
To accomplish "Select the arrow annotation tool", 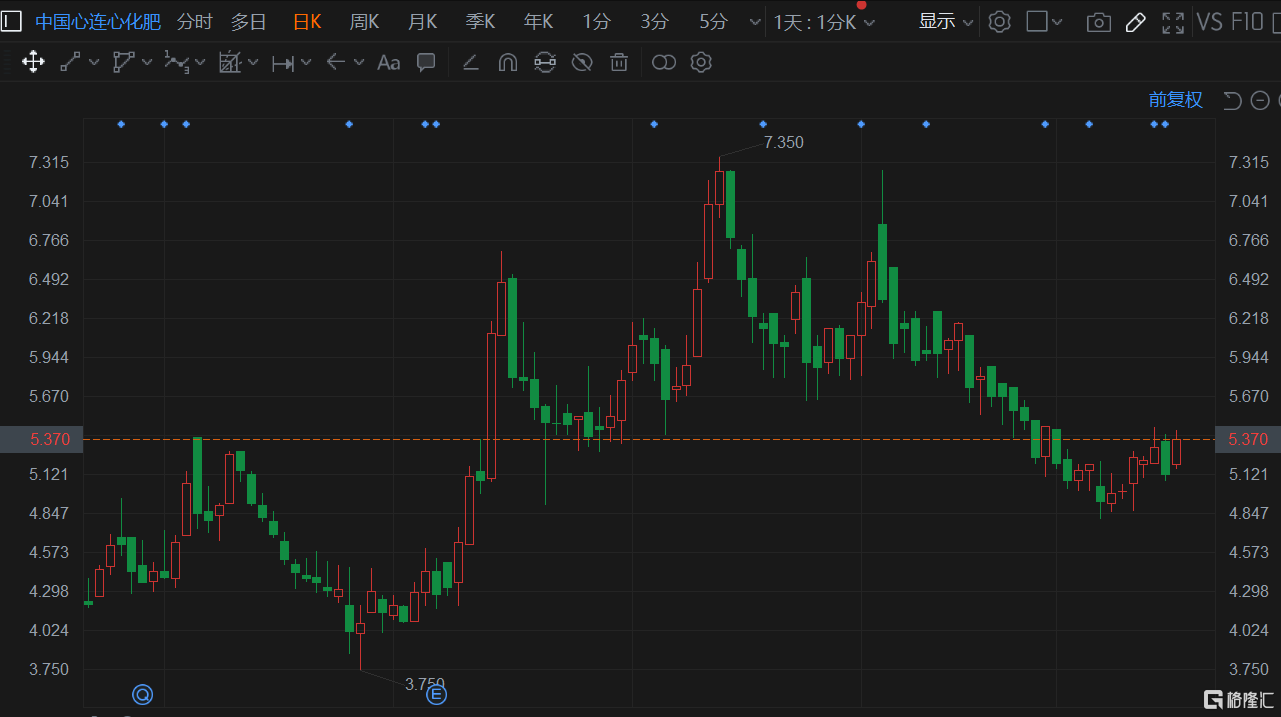I will pos(336,63).
